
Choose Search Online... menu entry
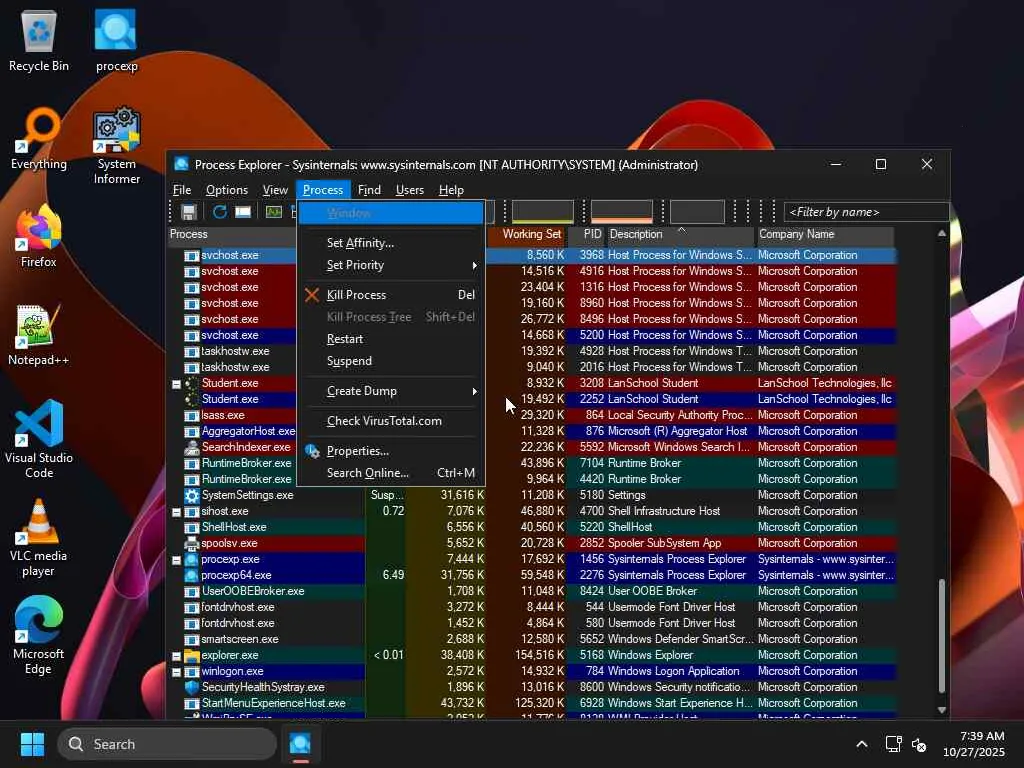pos(391,473)
